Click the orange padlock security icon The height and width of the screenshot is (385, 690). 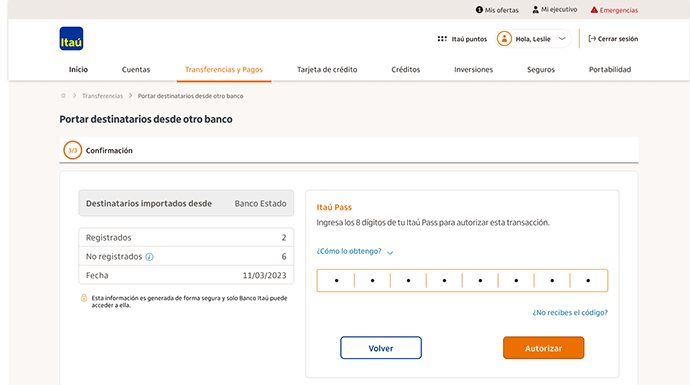(x=84, y=298)
